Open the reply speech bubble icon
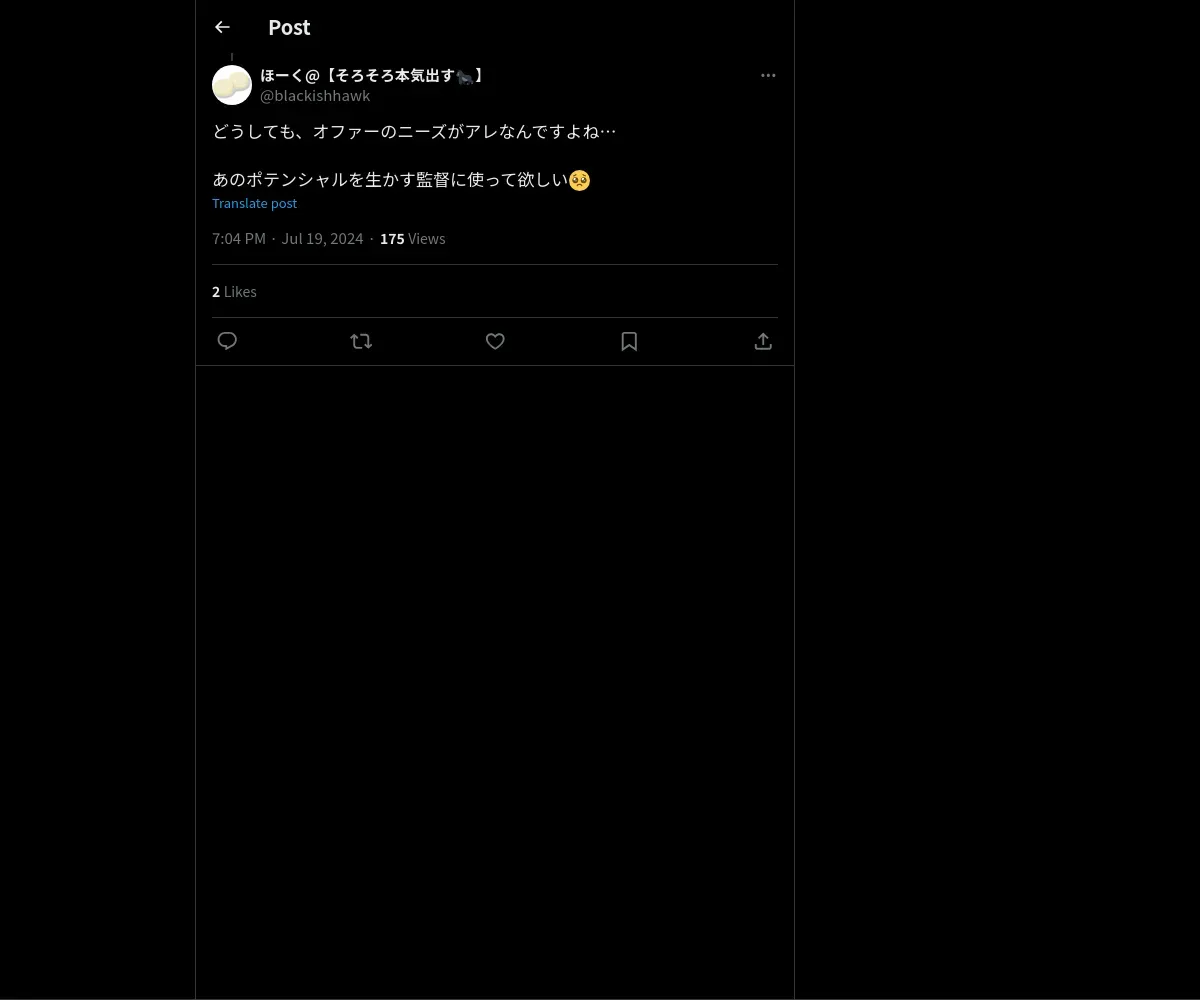 [x=227, y=341]
